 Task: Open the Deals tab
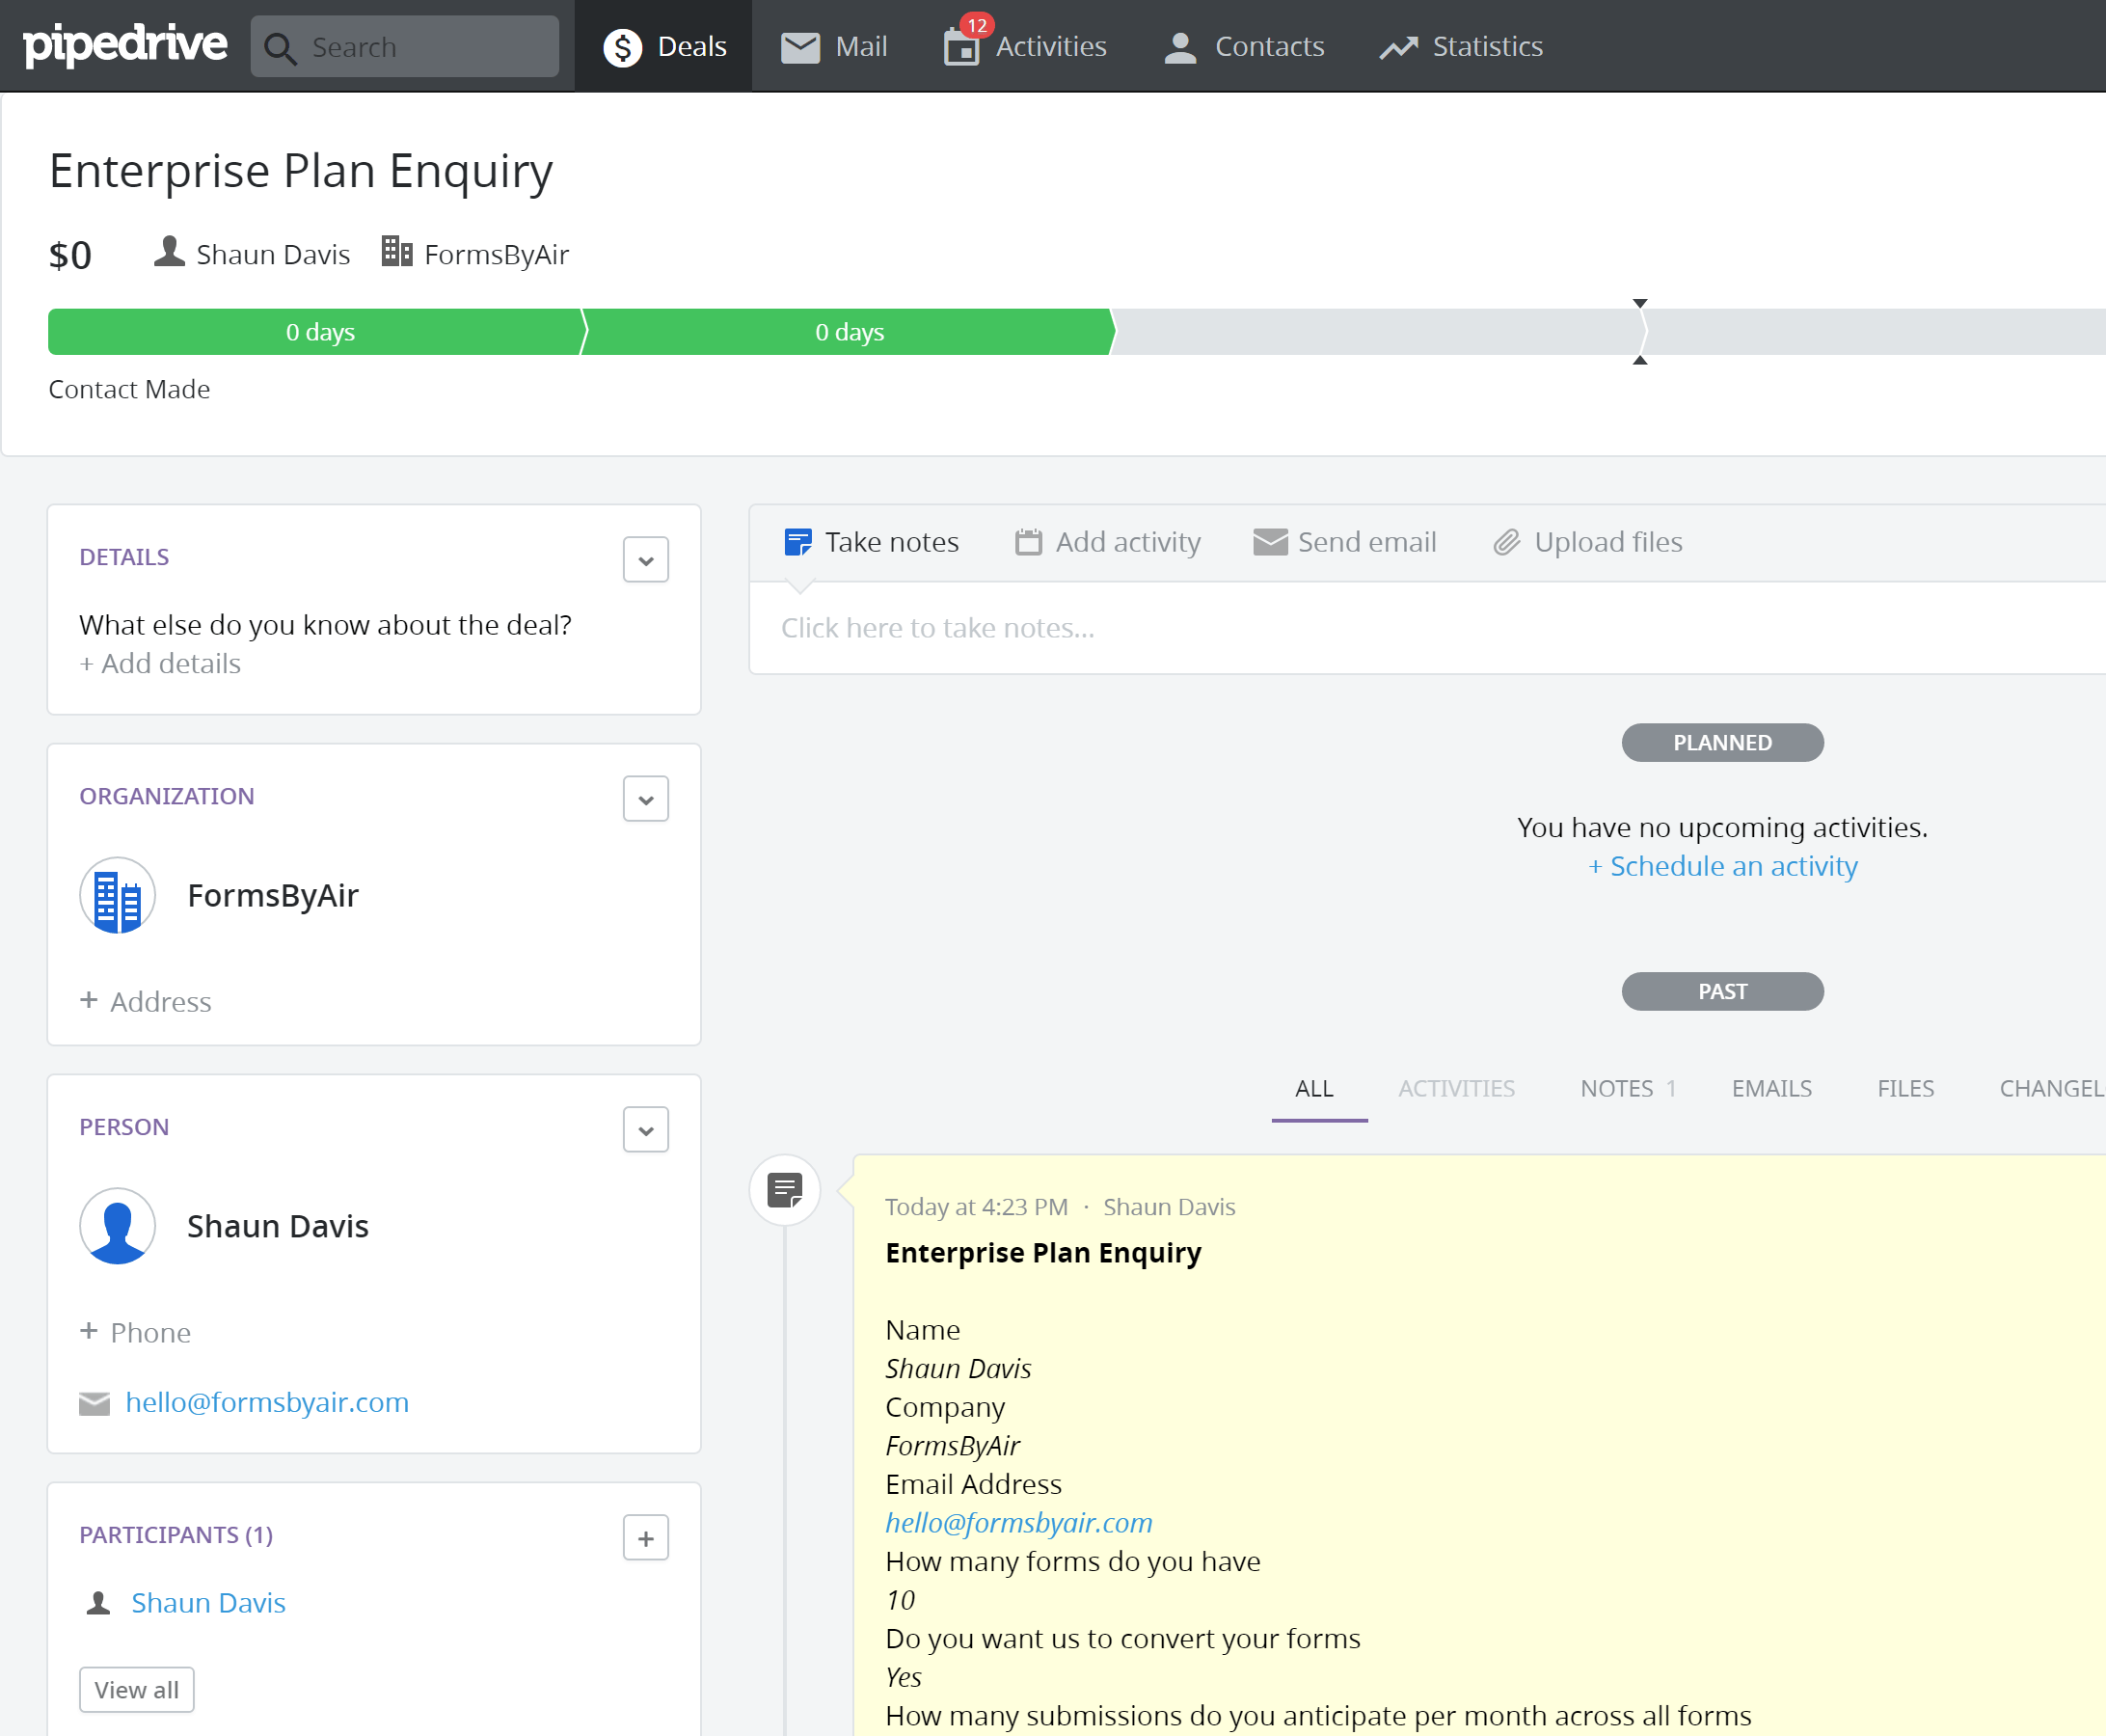(664, 46)
